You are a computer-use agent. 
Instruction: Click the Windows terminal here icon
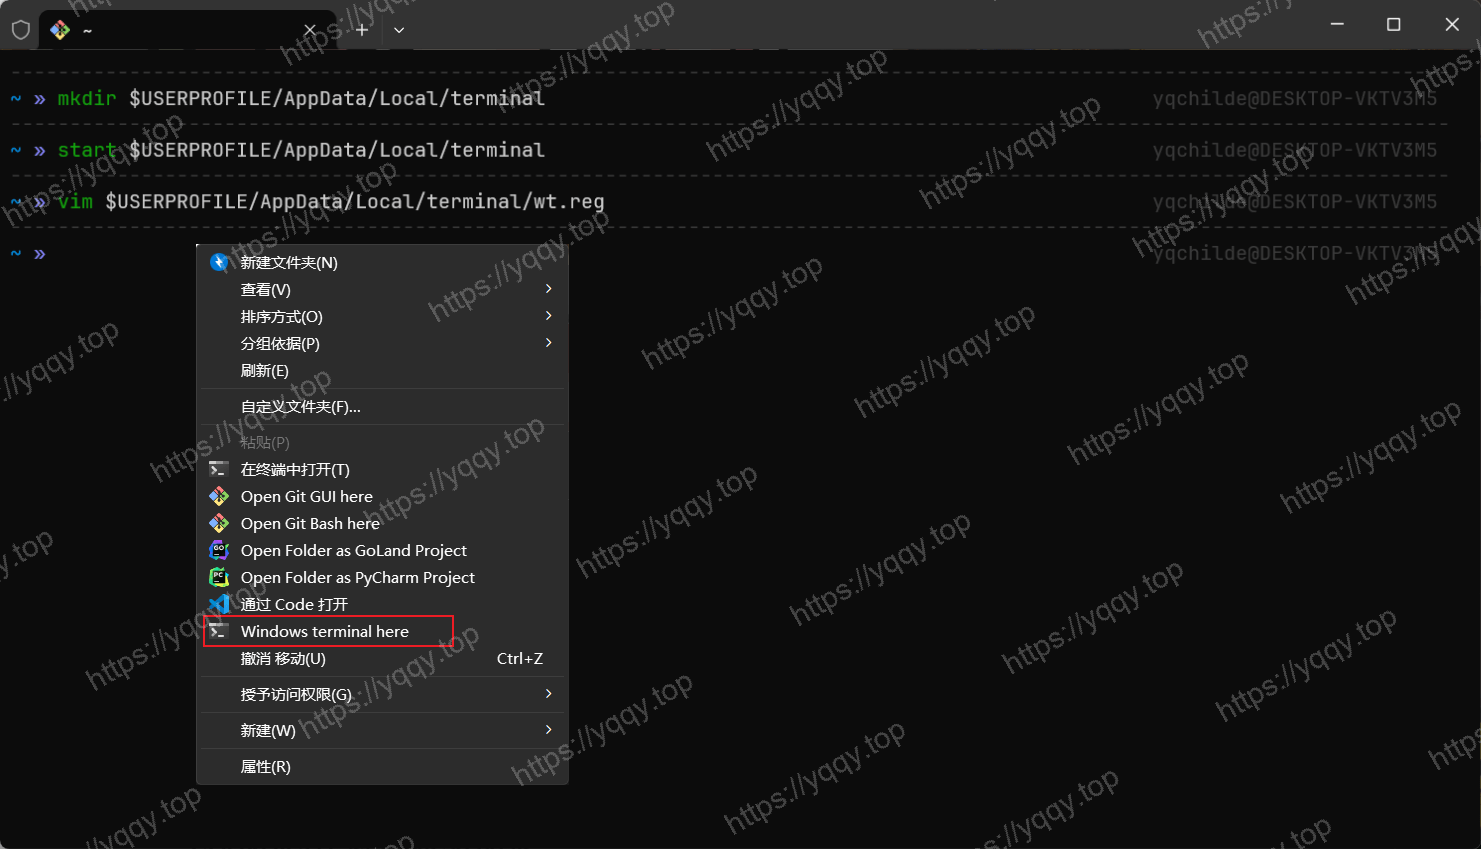pyautogui.click(x=219, y=631)
